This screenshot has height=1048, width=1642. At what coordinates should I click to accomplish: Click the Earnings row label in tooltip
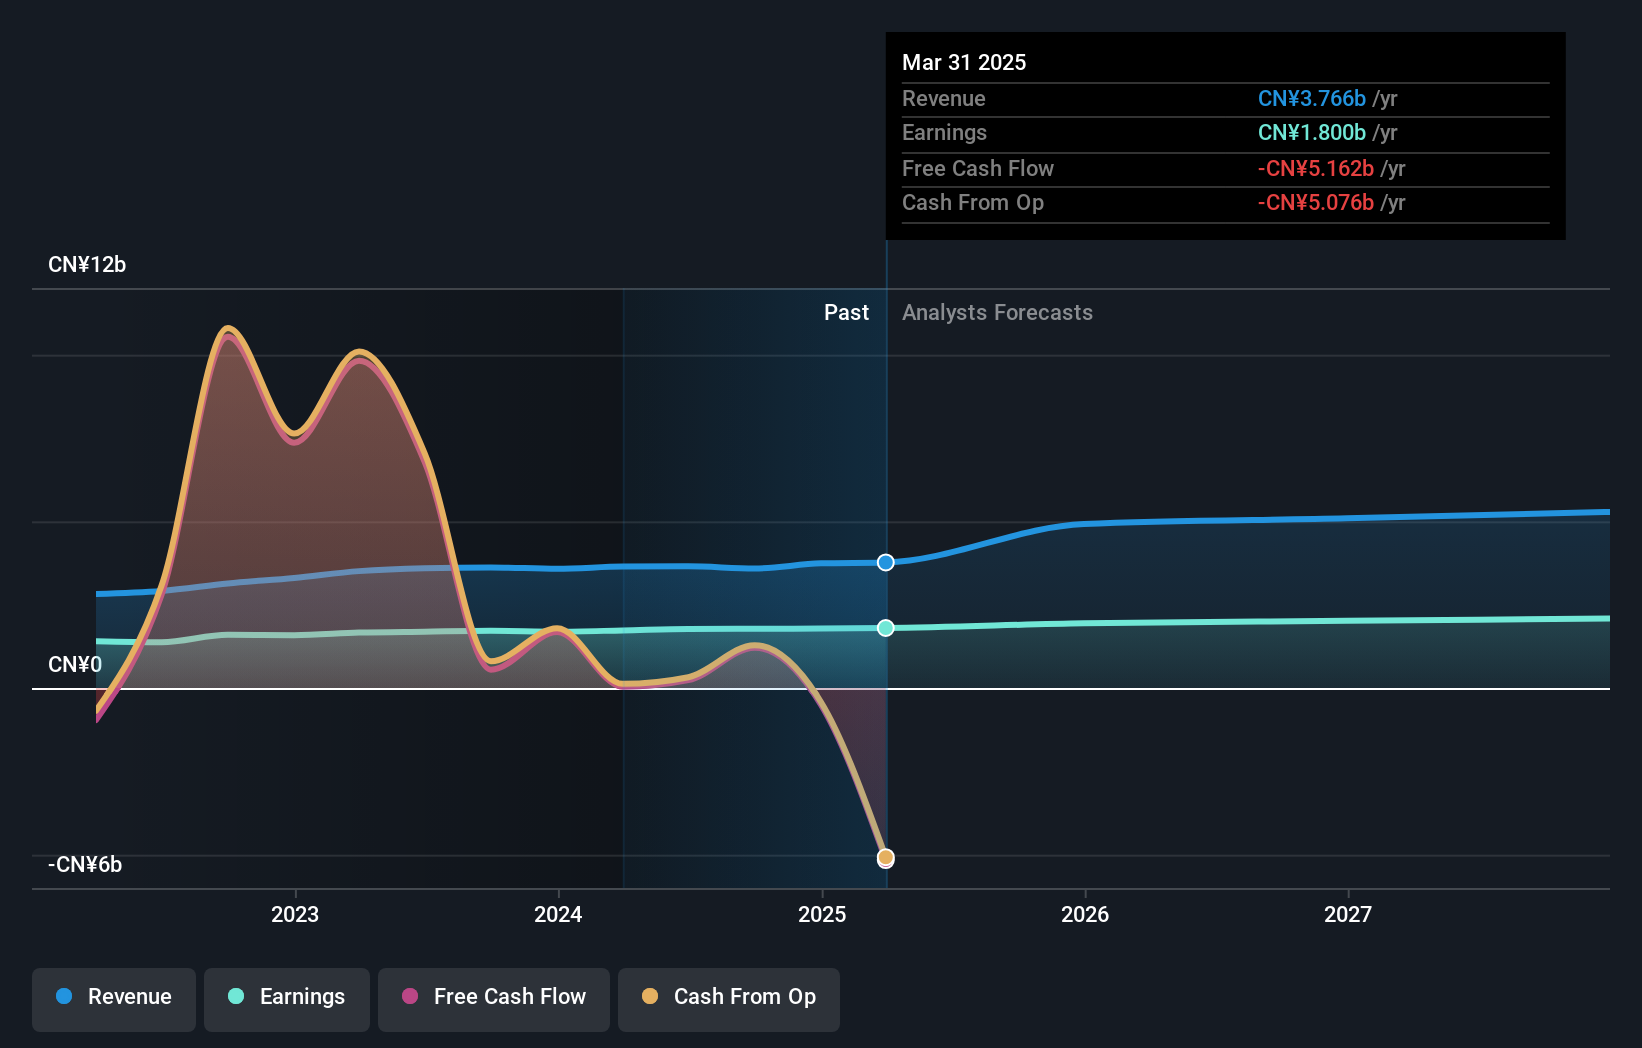944,132
